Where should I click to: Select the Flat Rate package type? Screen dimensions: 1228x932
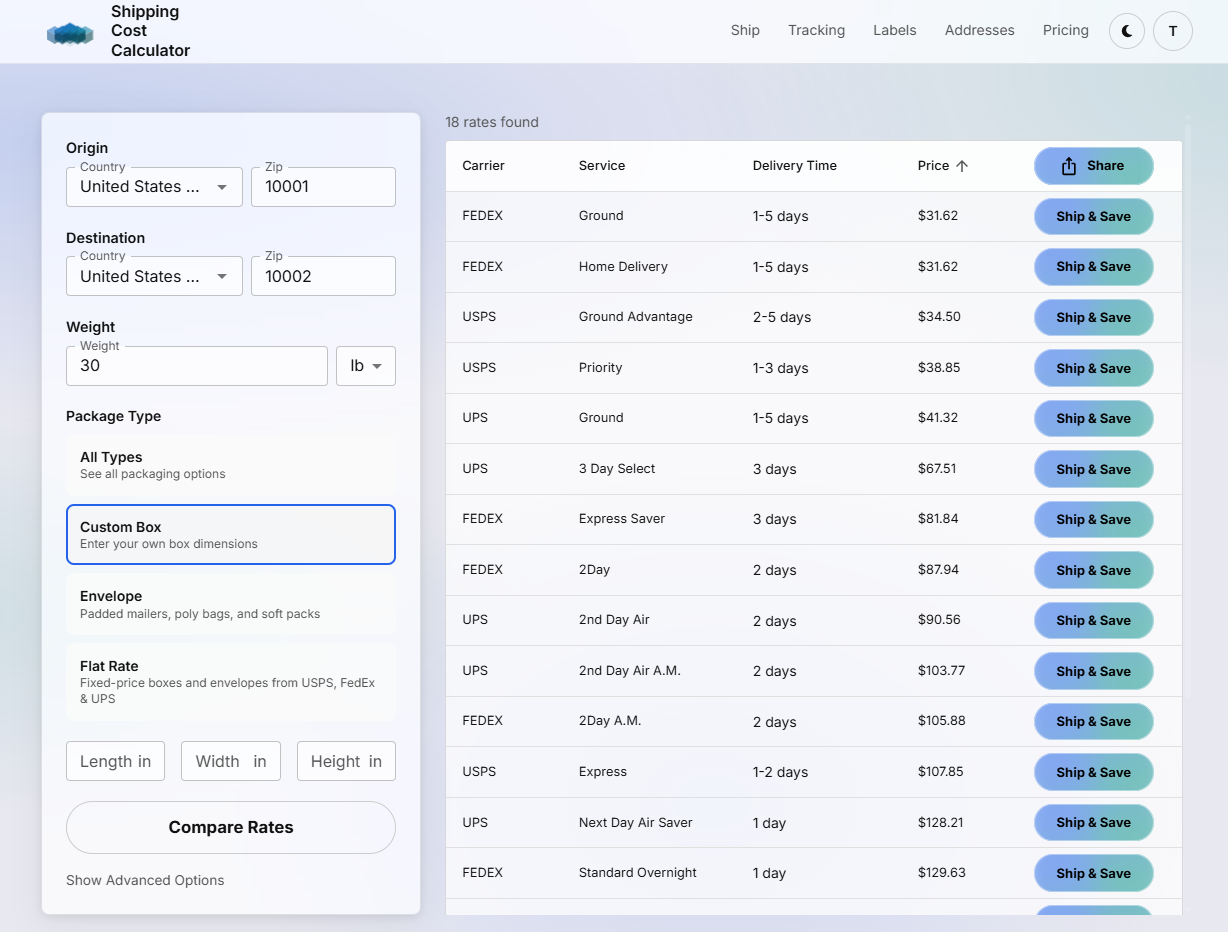pos(230,681)
